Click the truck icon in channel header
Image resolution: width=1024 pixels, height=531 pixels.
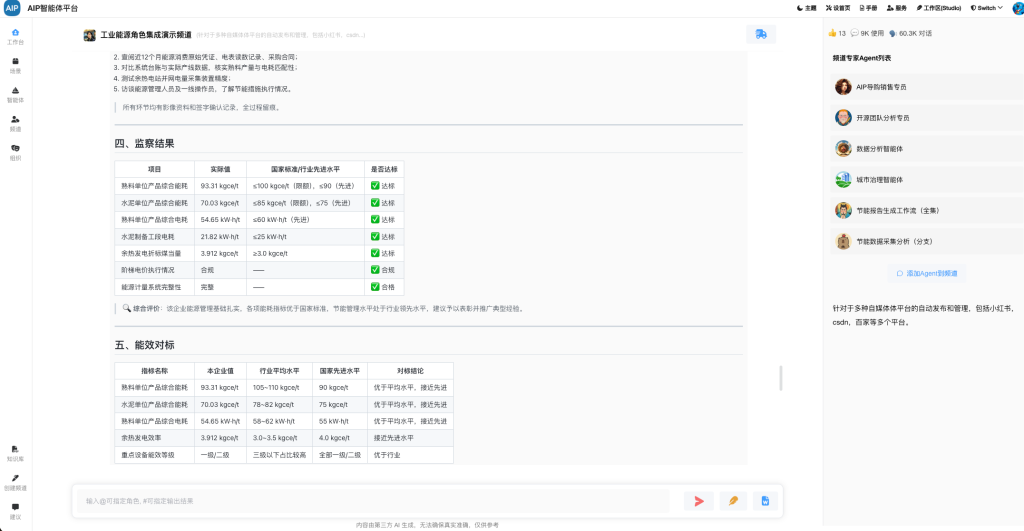pos(761,35)
